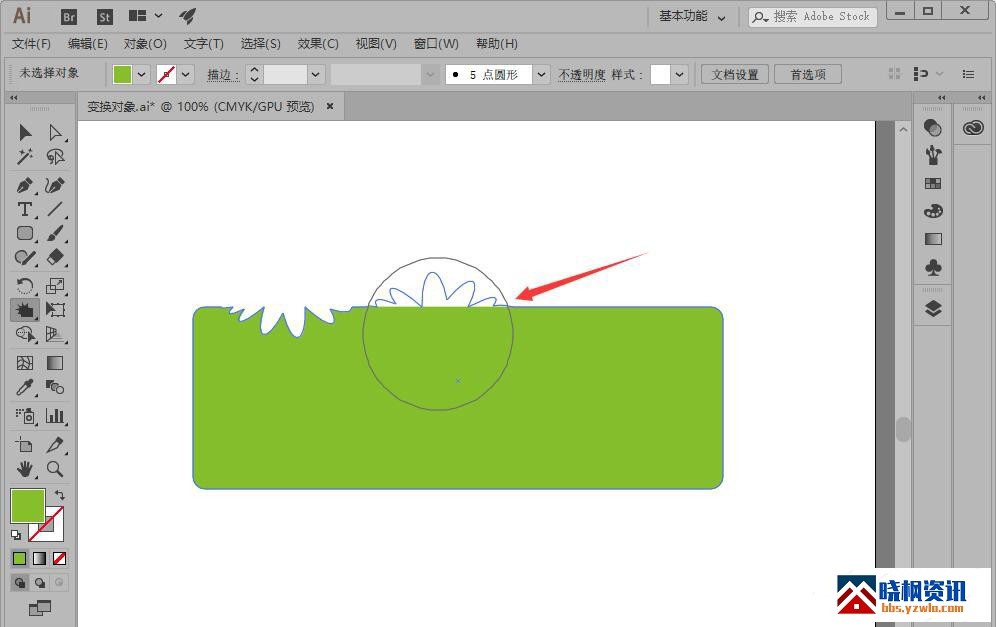
Task: Open the 不透明度 opacity link
Action: [582, 75]
